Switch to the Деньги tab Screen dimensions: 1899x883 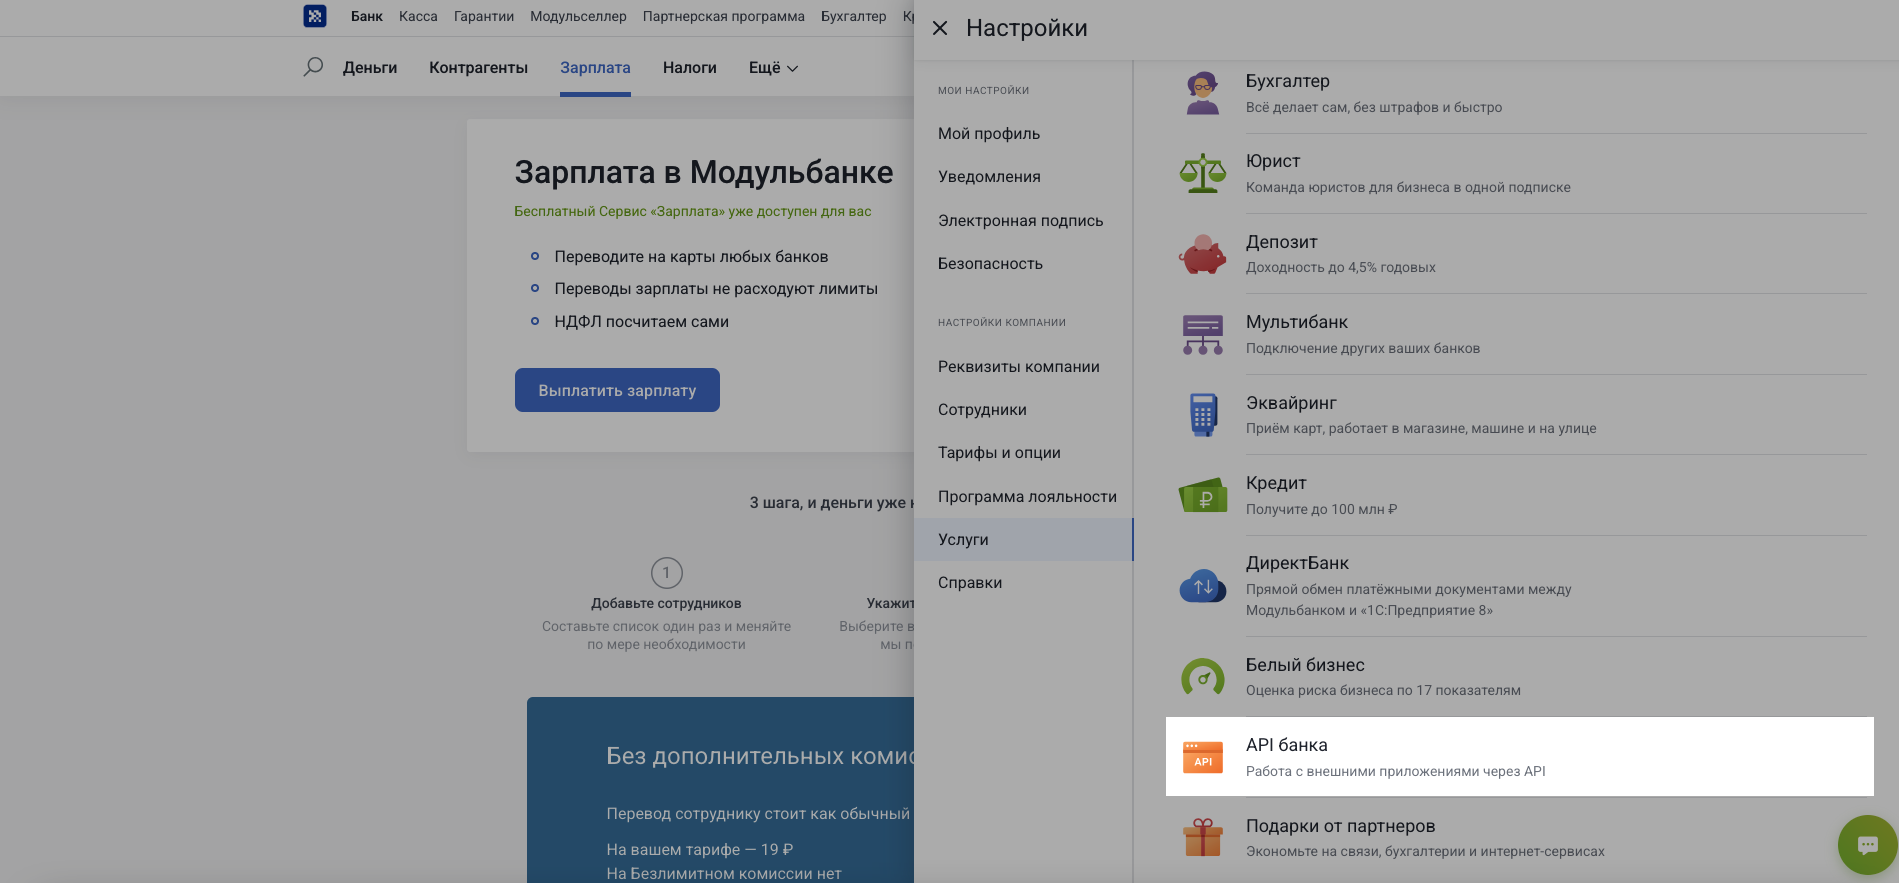tap(370, 68)
